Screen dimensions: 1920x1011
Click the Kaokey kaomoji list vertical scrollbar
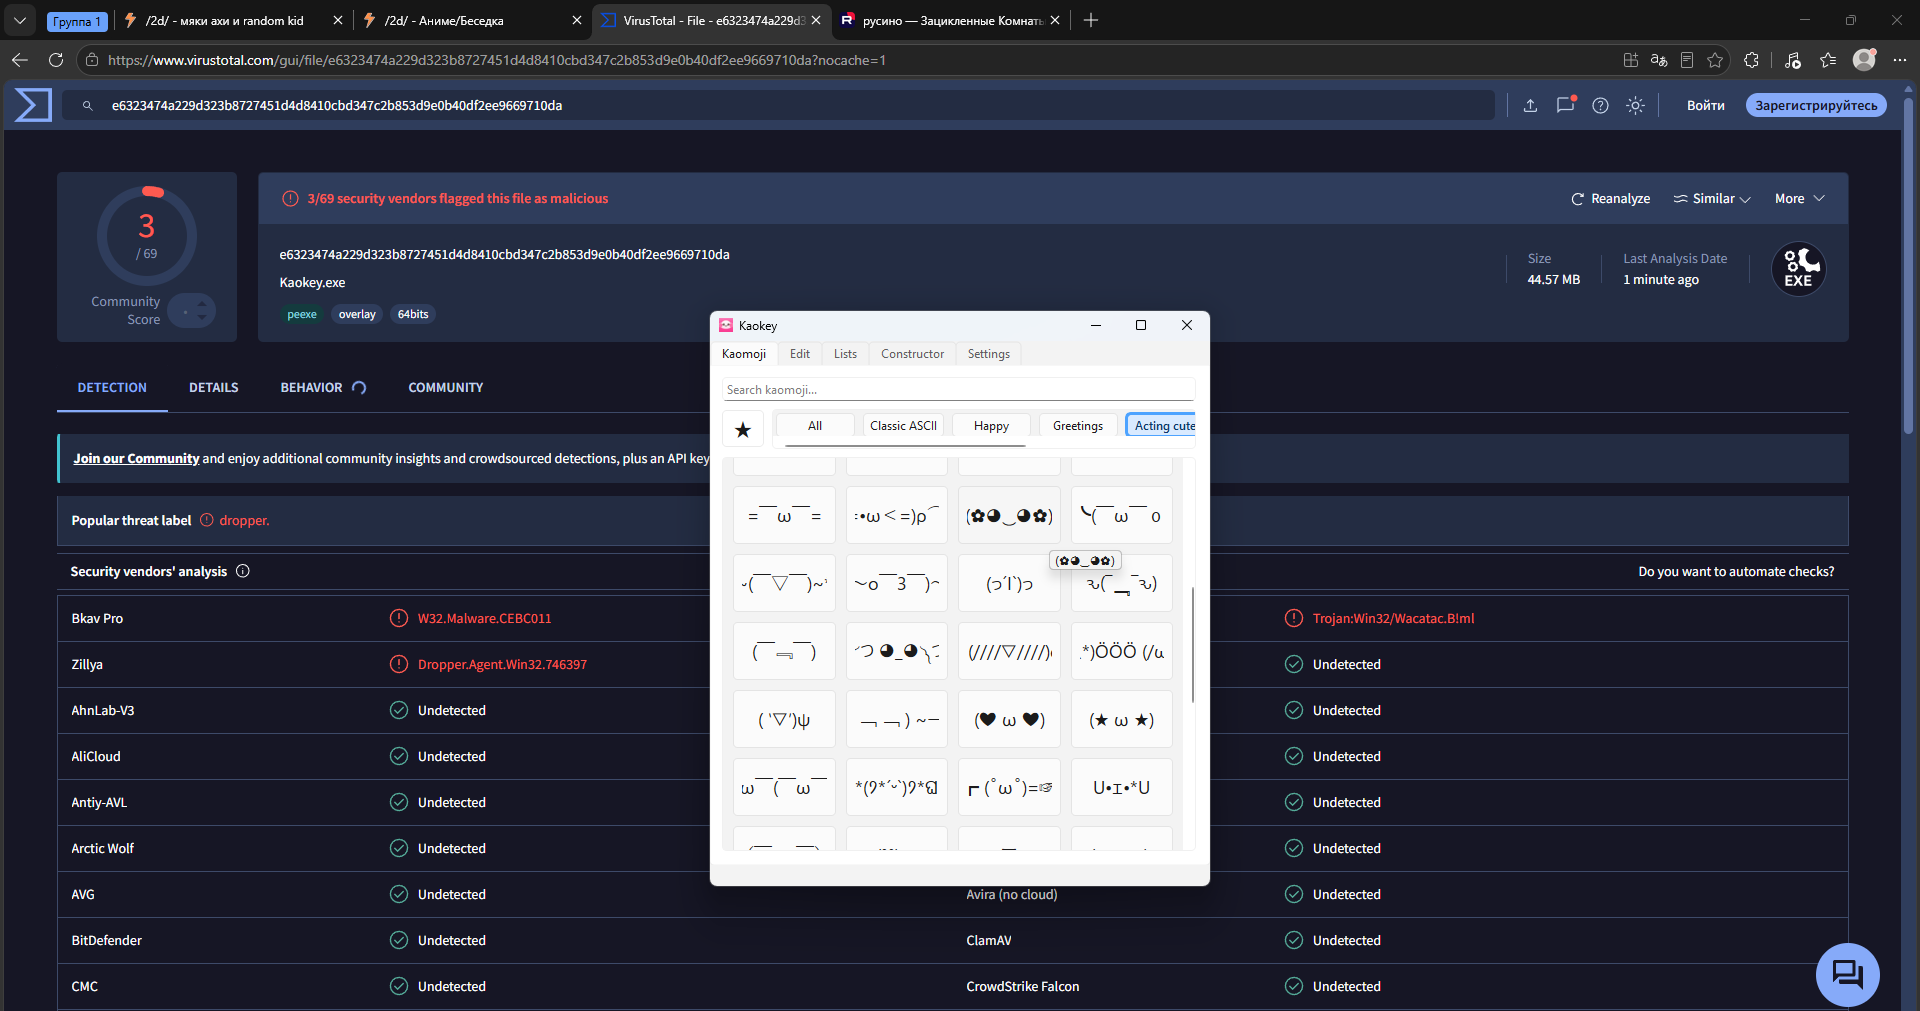click(x=1193, y=645)
